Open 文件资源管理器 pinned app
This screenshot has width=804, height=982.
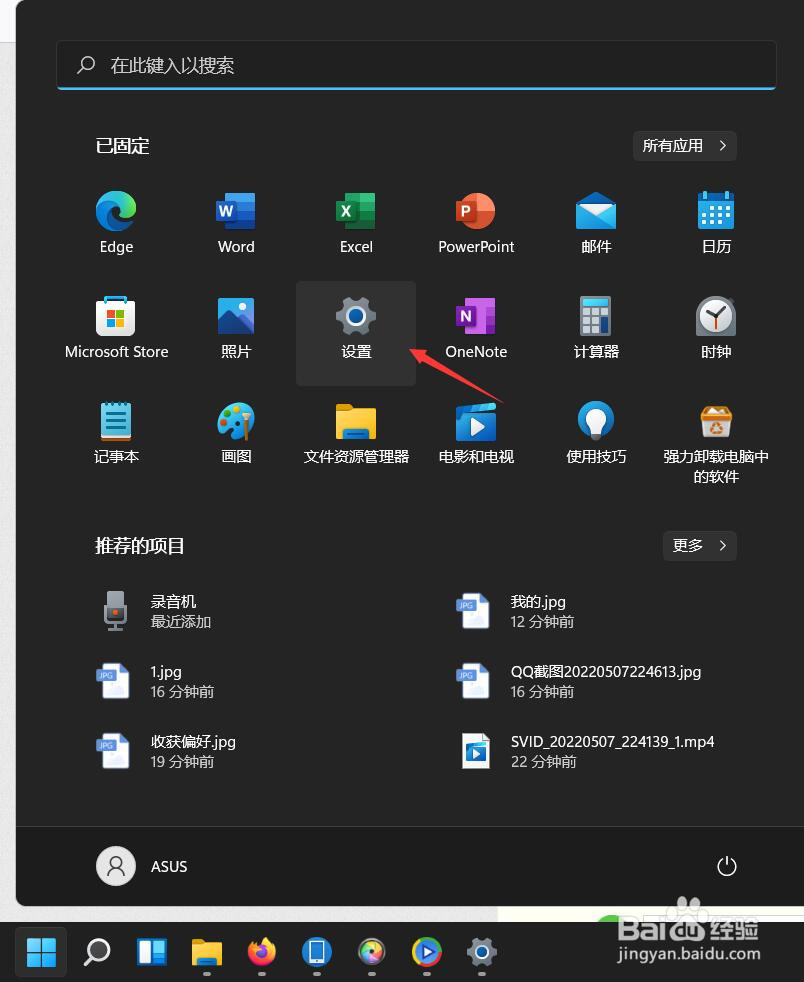click(356, 433)
